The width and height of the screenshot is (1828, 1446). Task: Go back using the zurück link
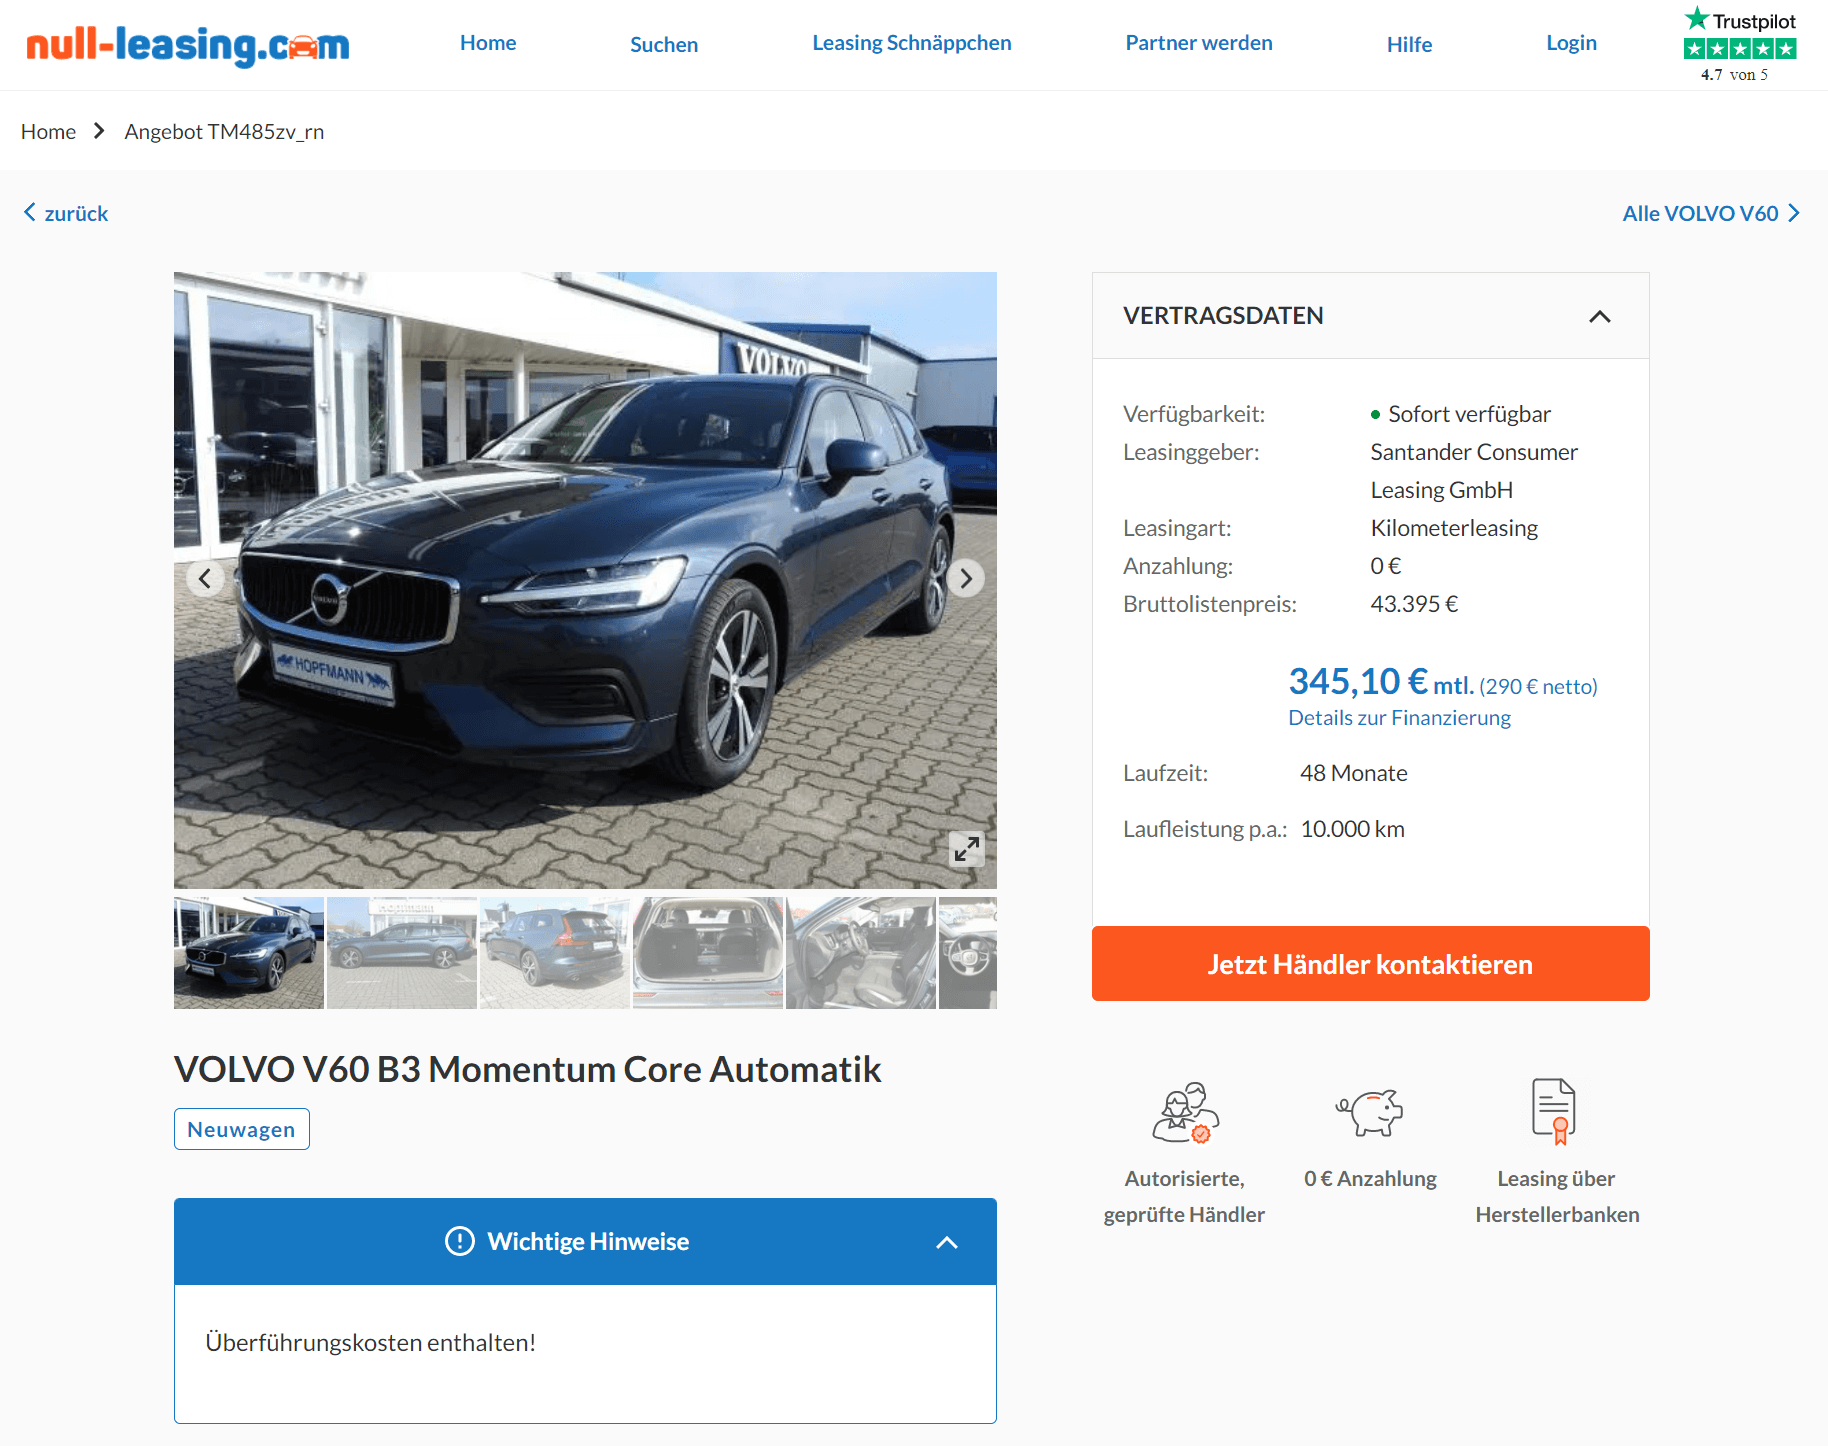point(66,213)
